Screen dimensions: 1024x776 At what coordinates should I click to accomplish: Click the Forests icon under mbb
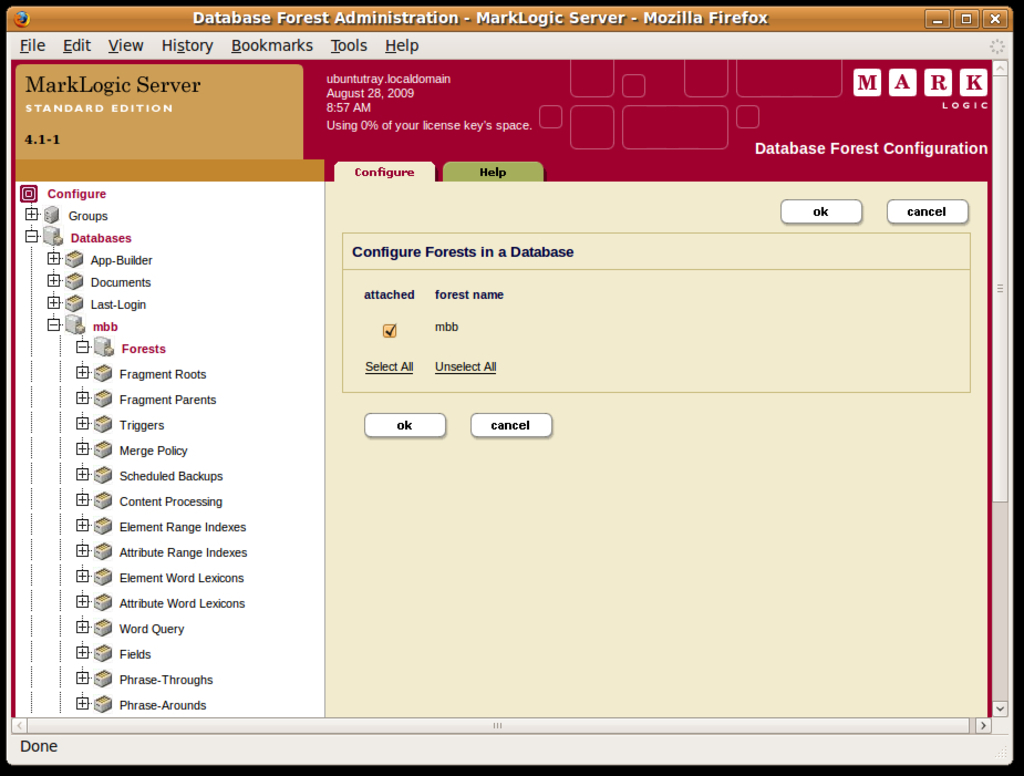[x=104, y=347]
